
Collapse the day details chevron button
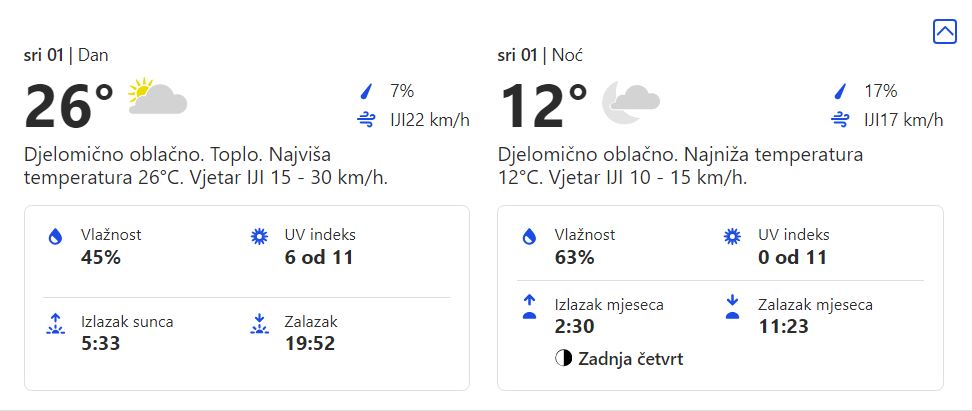[x=944, y=31]
